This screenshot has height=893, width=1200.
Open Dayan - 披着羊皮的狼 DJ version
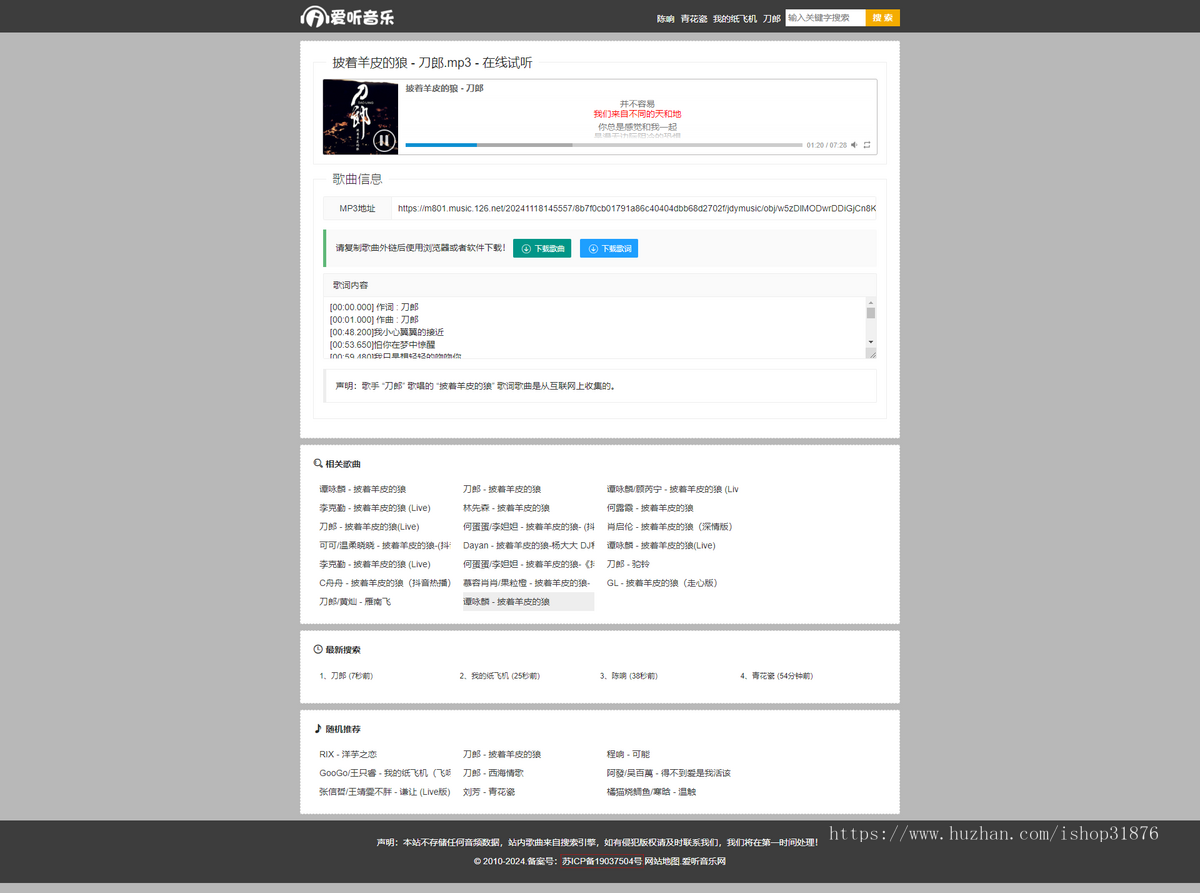point(529,545)
